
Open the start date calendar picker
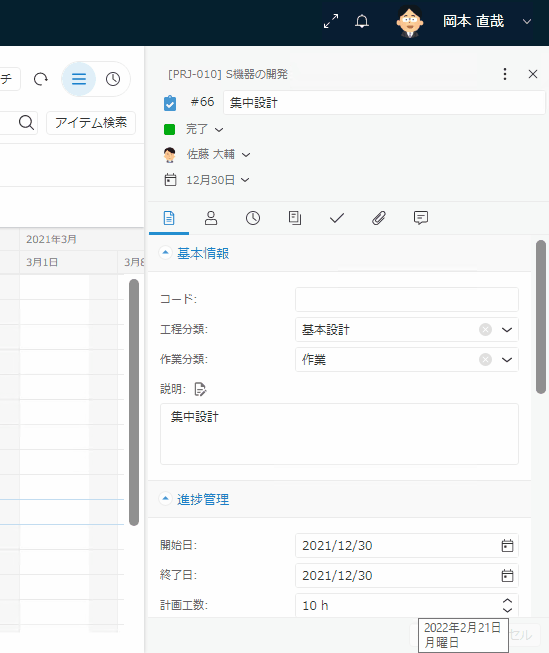click(507, 546)
